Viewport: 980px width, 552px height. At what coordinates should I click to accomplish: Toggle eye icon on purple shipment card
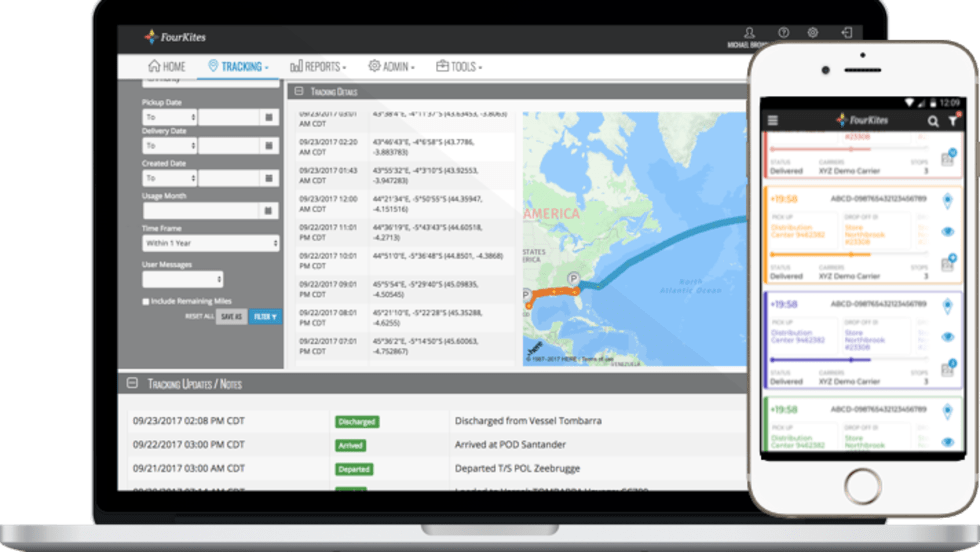[947, 338]
